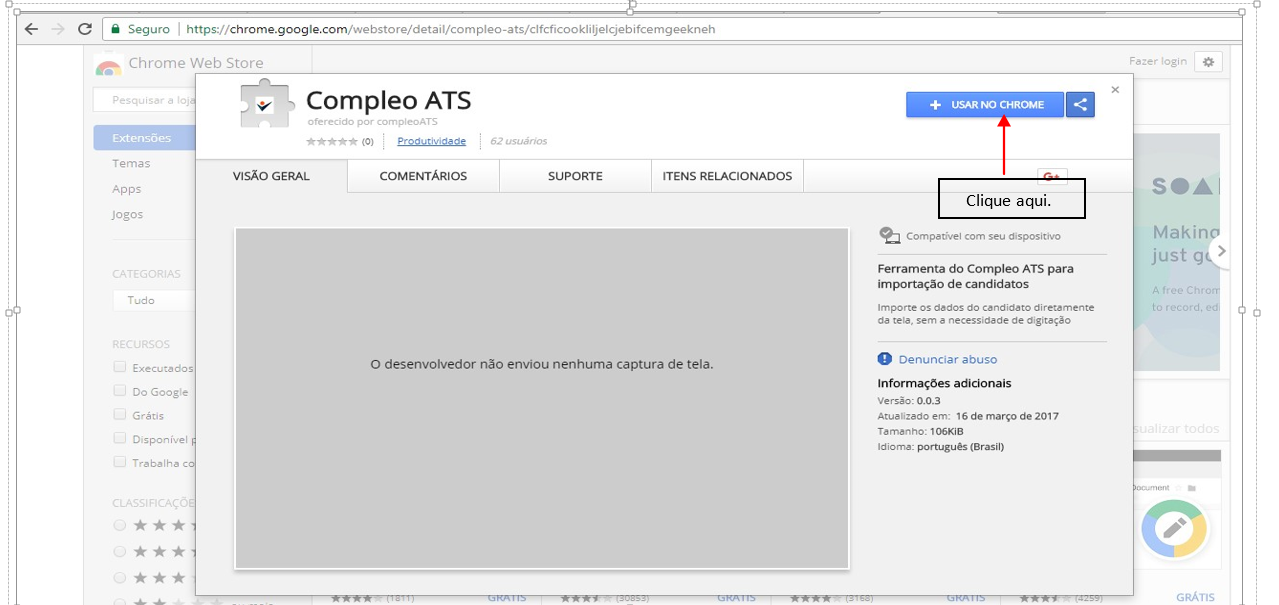Close the Compleo ATS dialog with the X
1279x605 pixels.
[1115, 90]
